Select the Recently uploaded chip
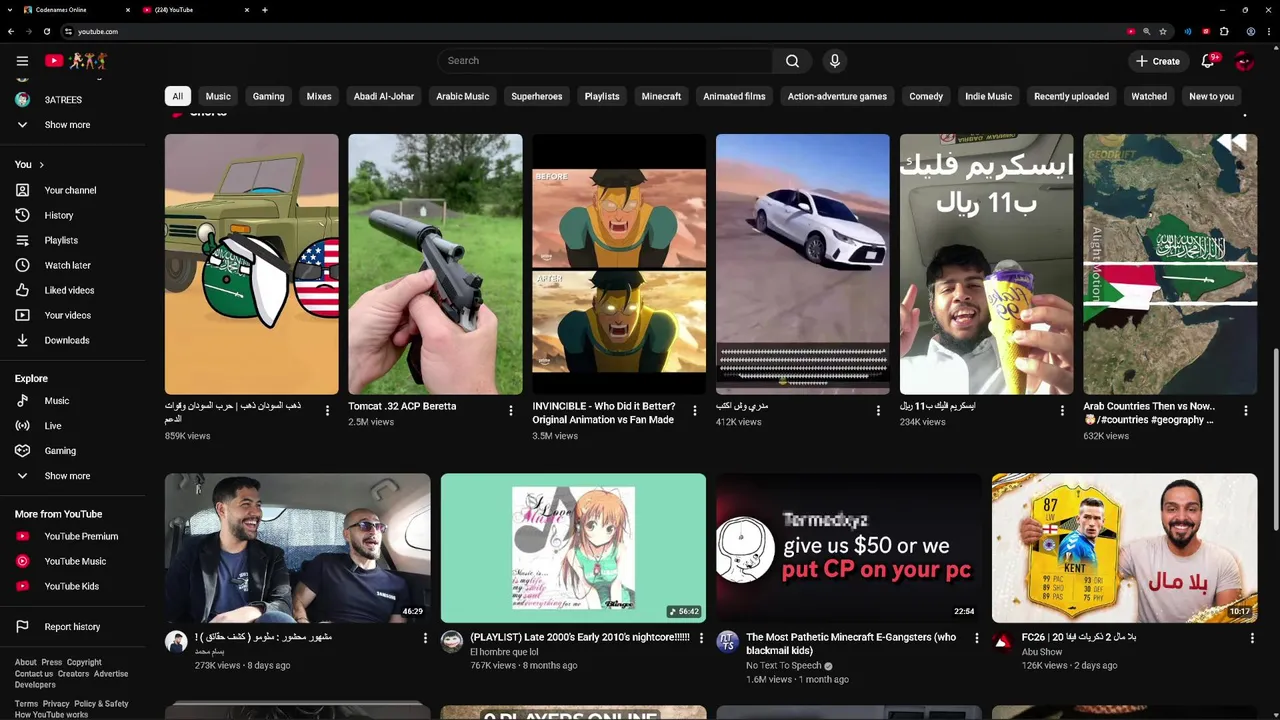Viewport: 1280px width, 720px height. pos(1071,96)
